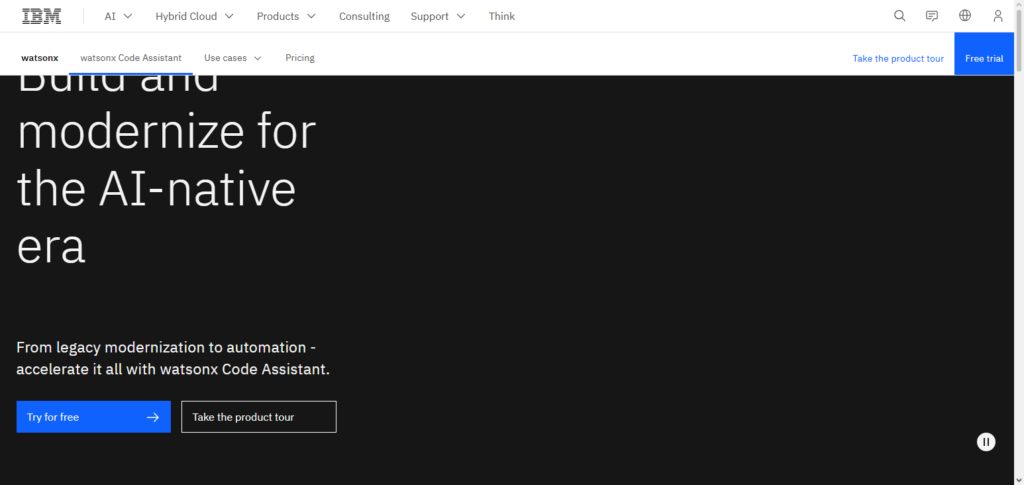The height and width of the screenshot is (485, 1024).
Task: Click the Try for free button
Action: (93, 417)
